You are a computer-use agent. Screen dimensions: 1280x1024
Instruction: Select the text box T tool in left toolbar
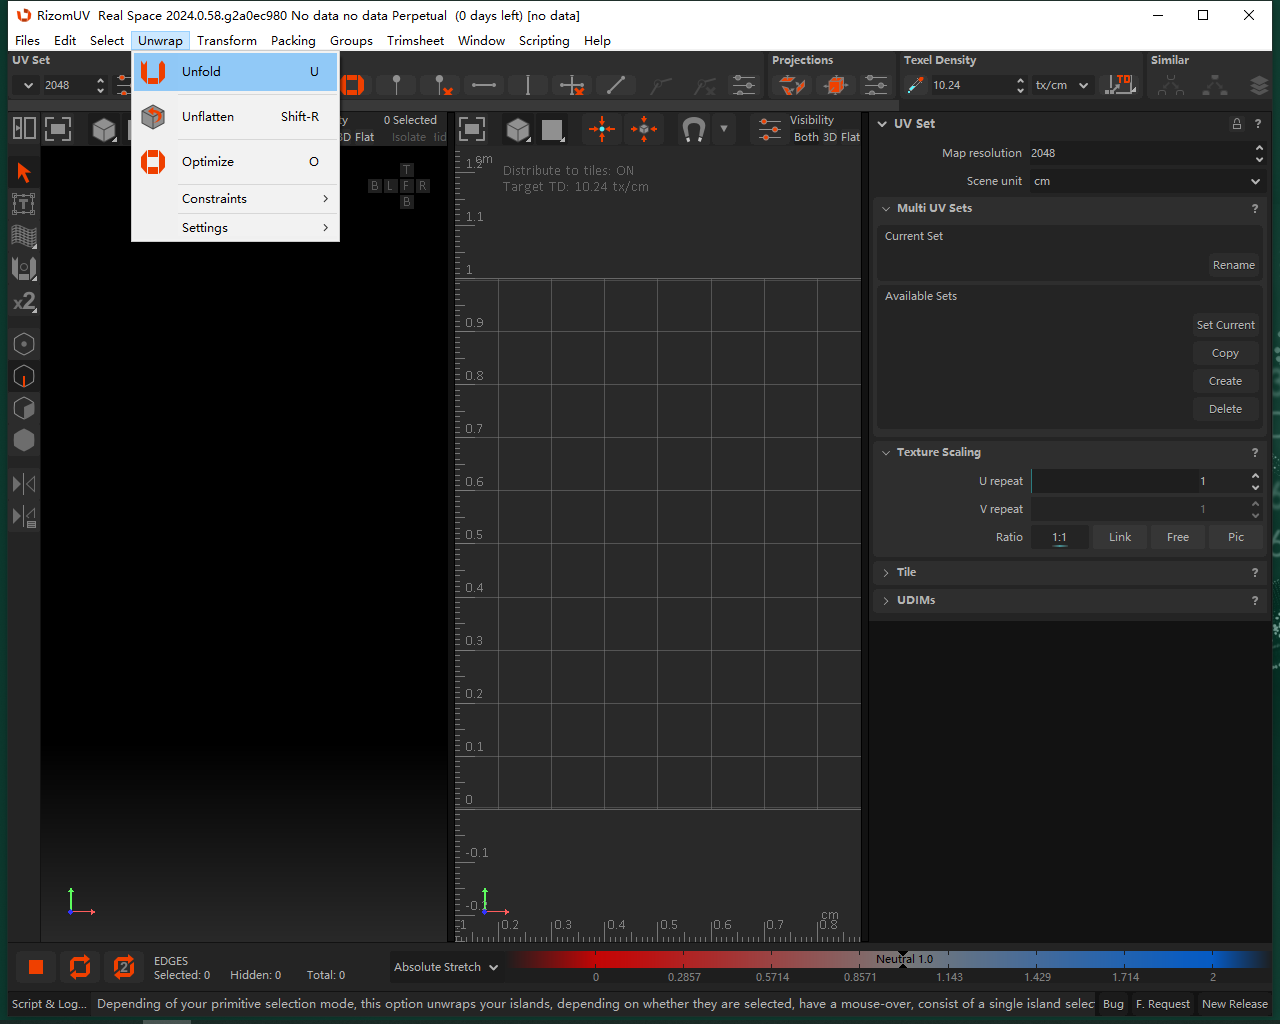24,205
